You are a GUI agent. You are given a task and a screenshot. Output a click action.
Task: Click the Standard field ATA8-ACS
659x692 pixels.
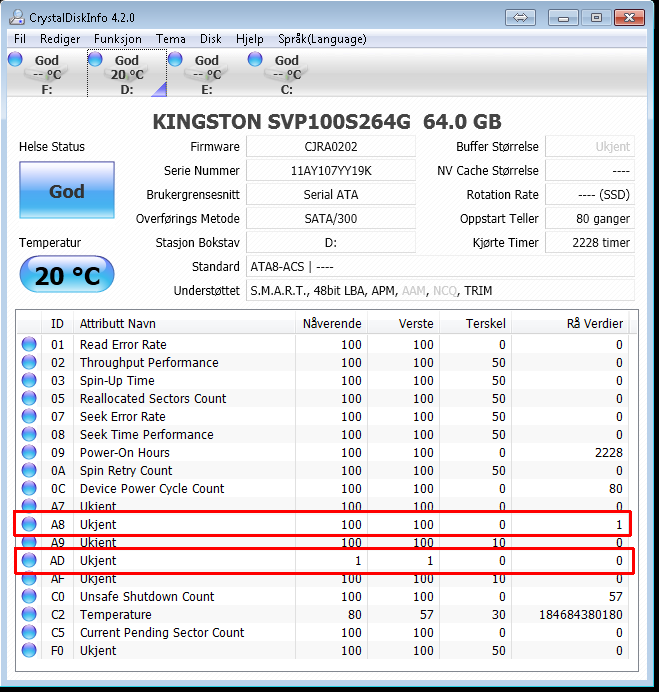[440, 267]
